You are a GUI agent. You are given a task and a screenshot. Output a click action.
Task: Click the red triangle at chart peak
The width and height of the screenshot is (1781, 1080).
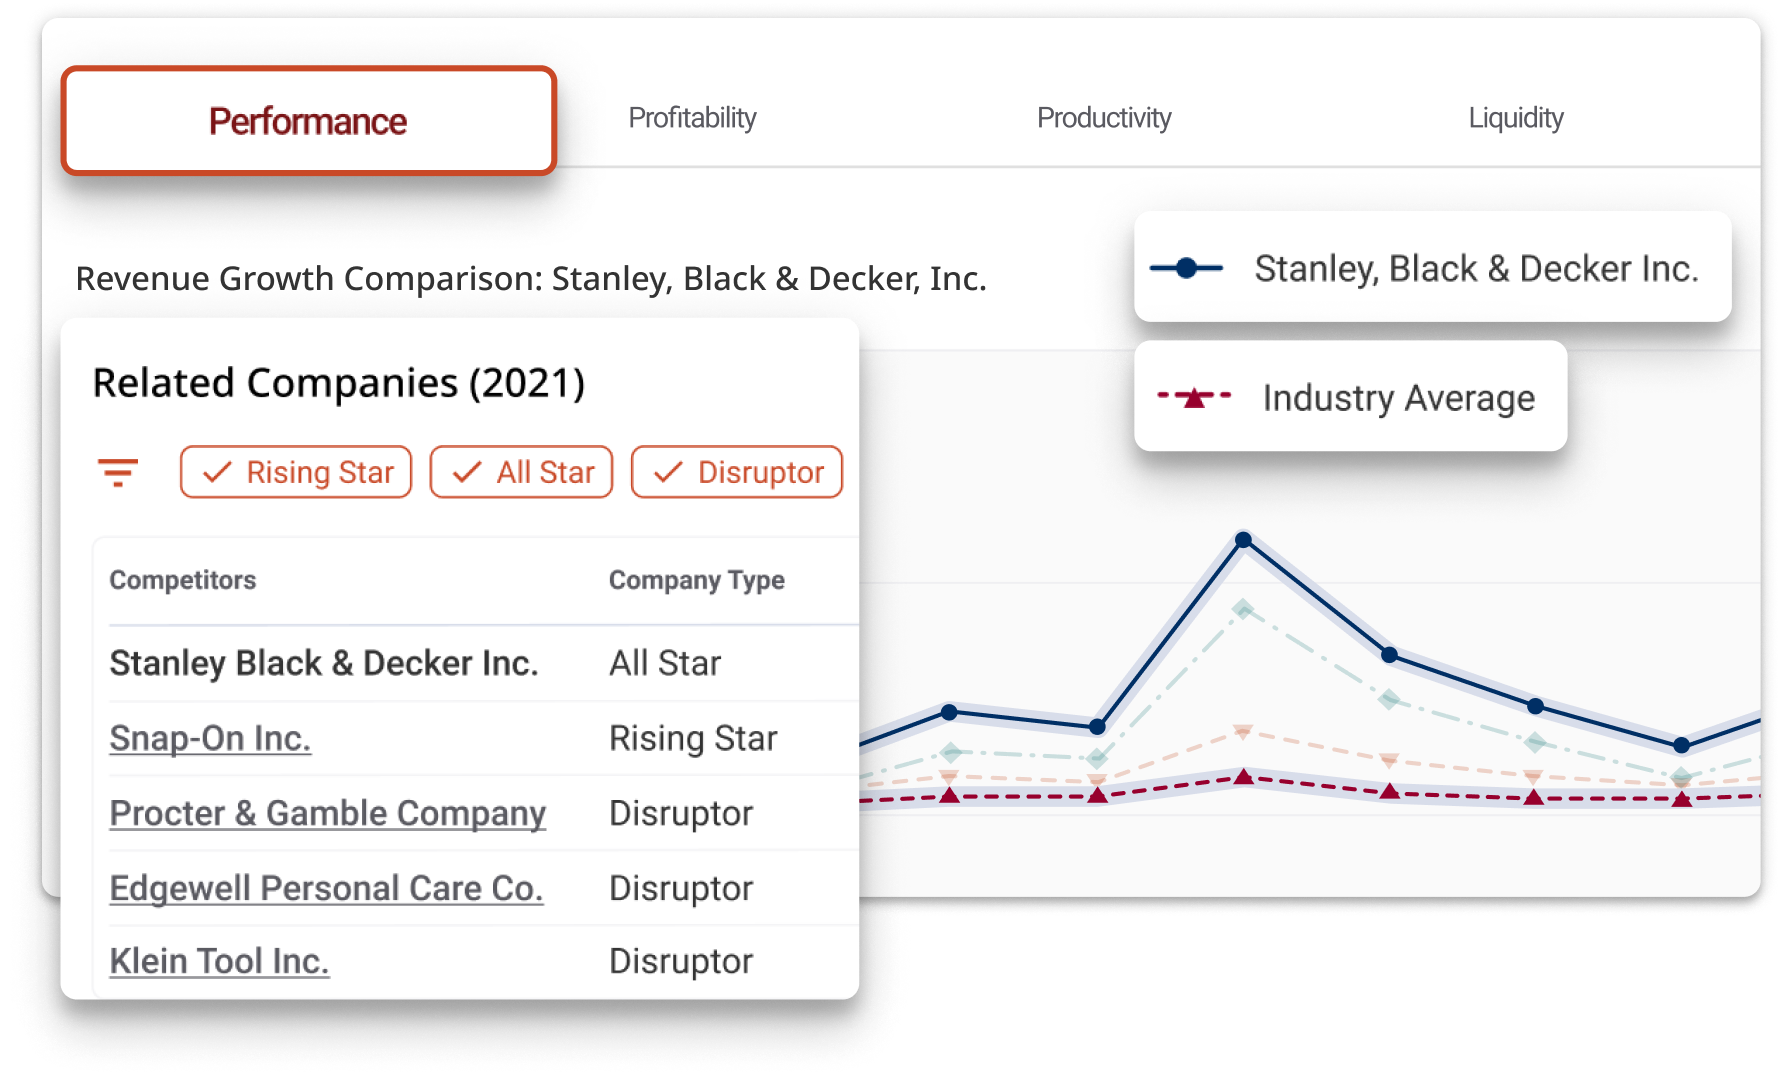coord(1243,777)
